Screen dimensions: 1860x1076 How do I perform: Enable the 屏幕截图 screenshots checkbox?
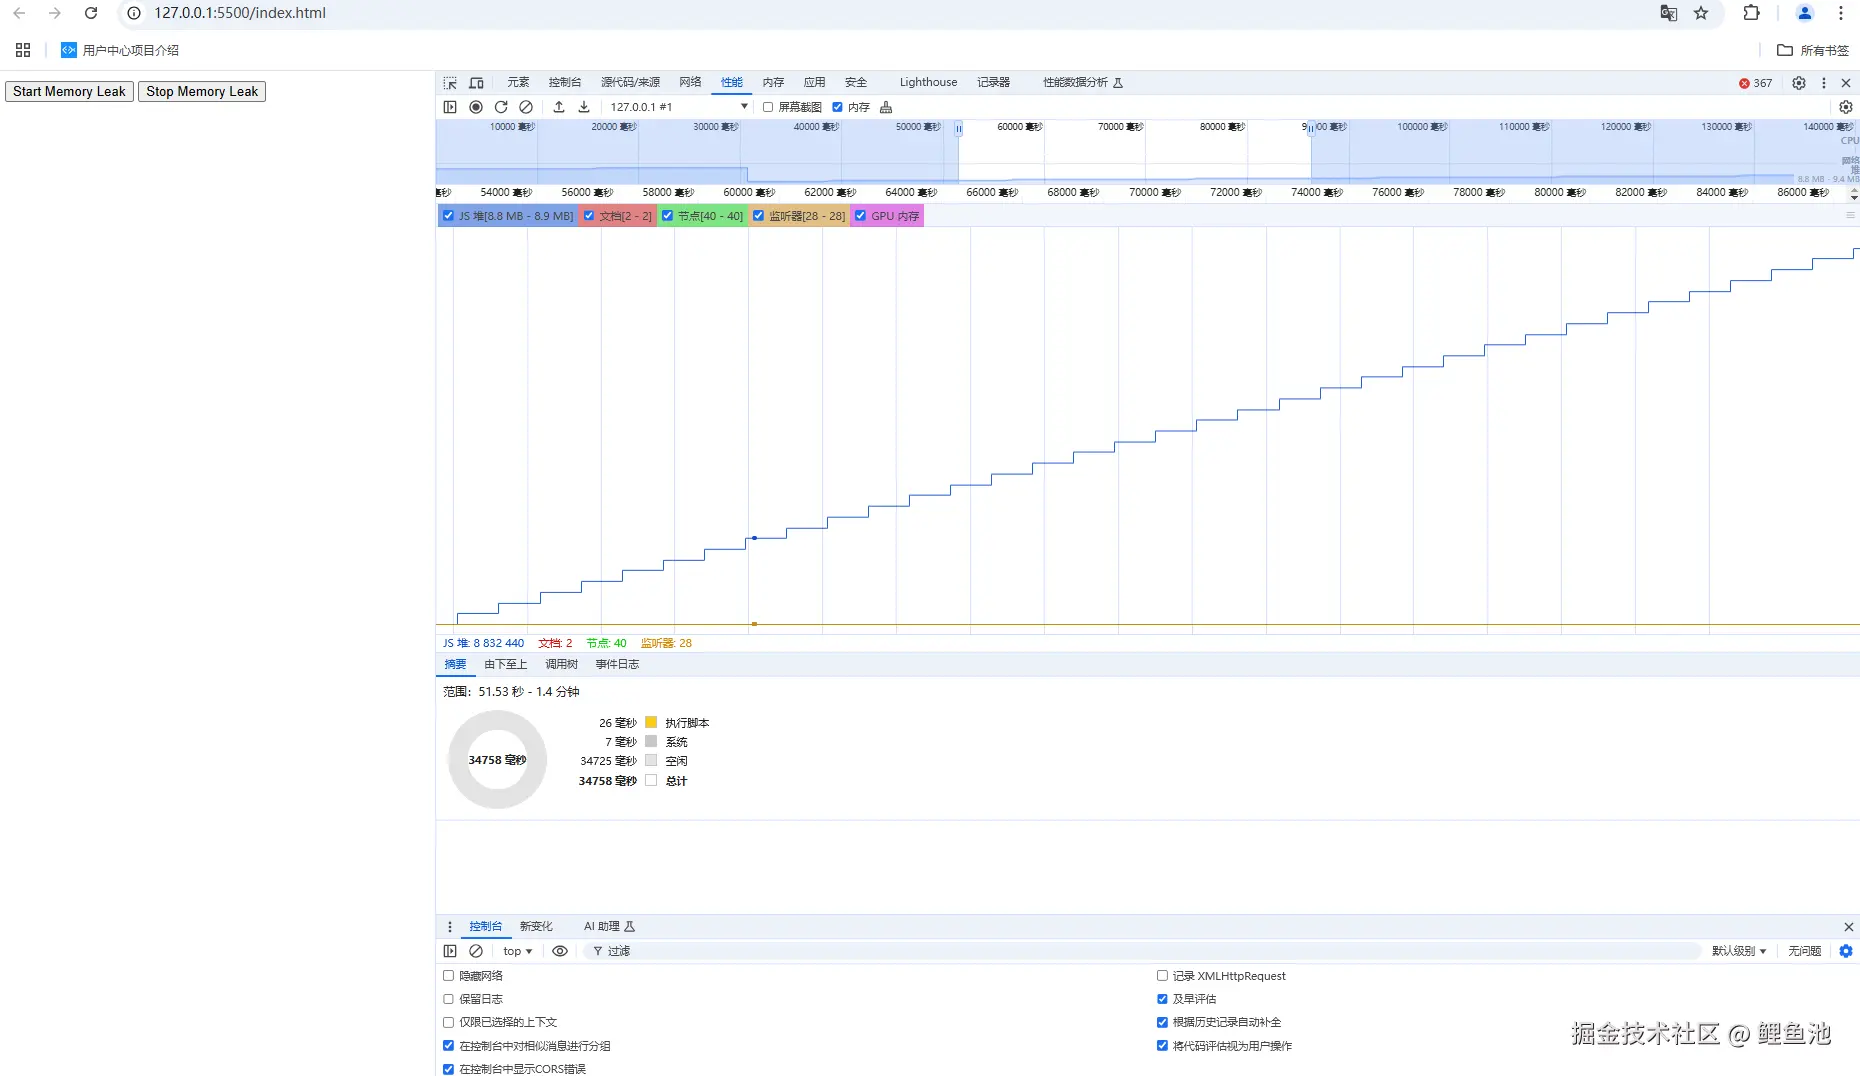768,107
